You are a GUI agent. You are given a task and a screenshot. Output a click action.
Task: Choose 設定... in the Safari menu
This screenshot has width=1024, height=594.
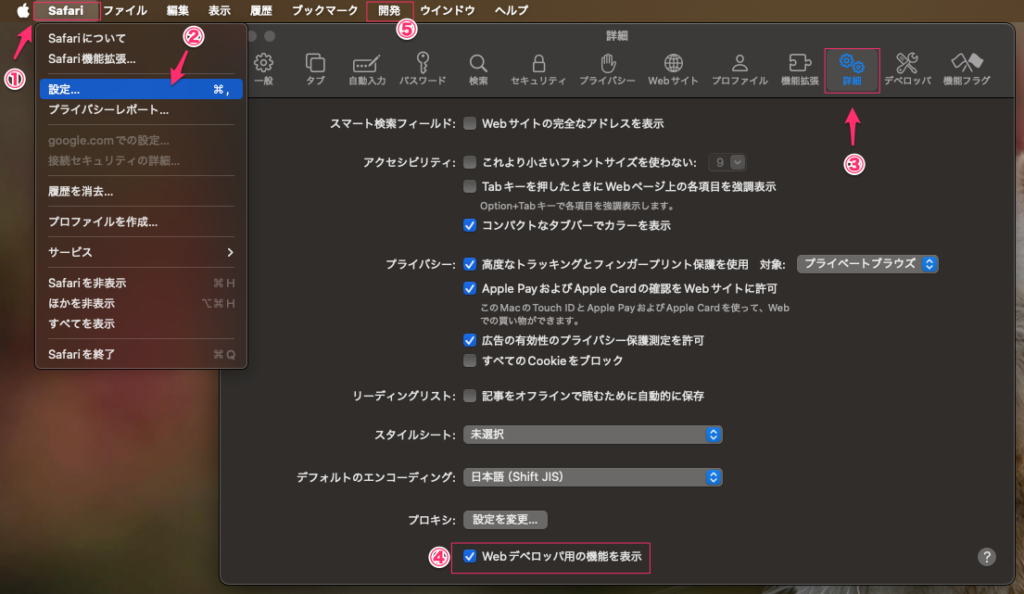click(x=140, y=90)
